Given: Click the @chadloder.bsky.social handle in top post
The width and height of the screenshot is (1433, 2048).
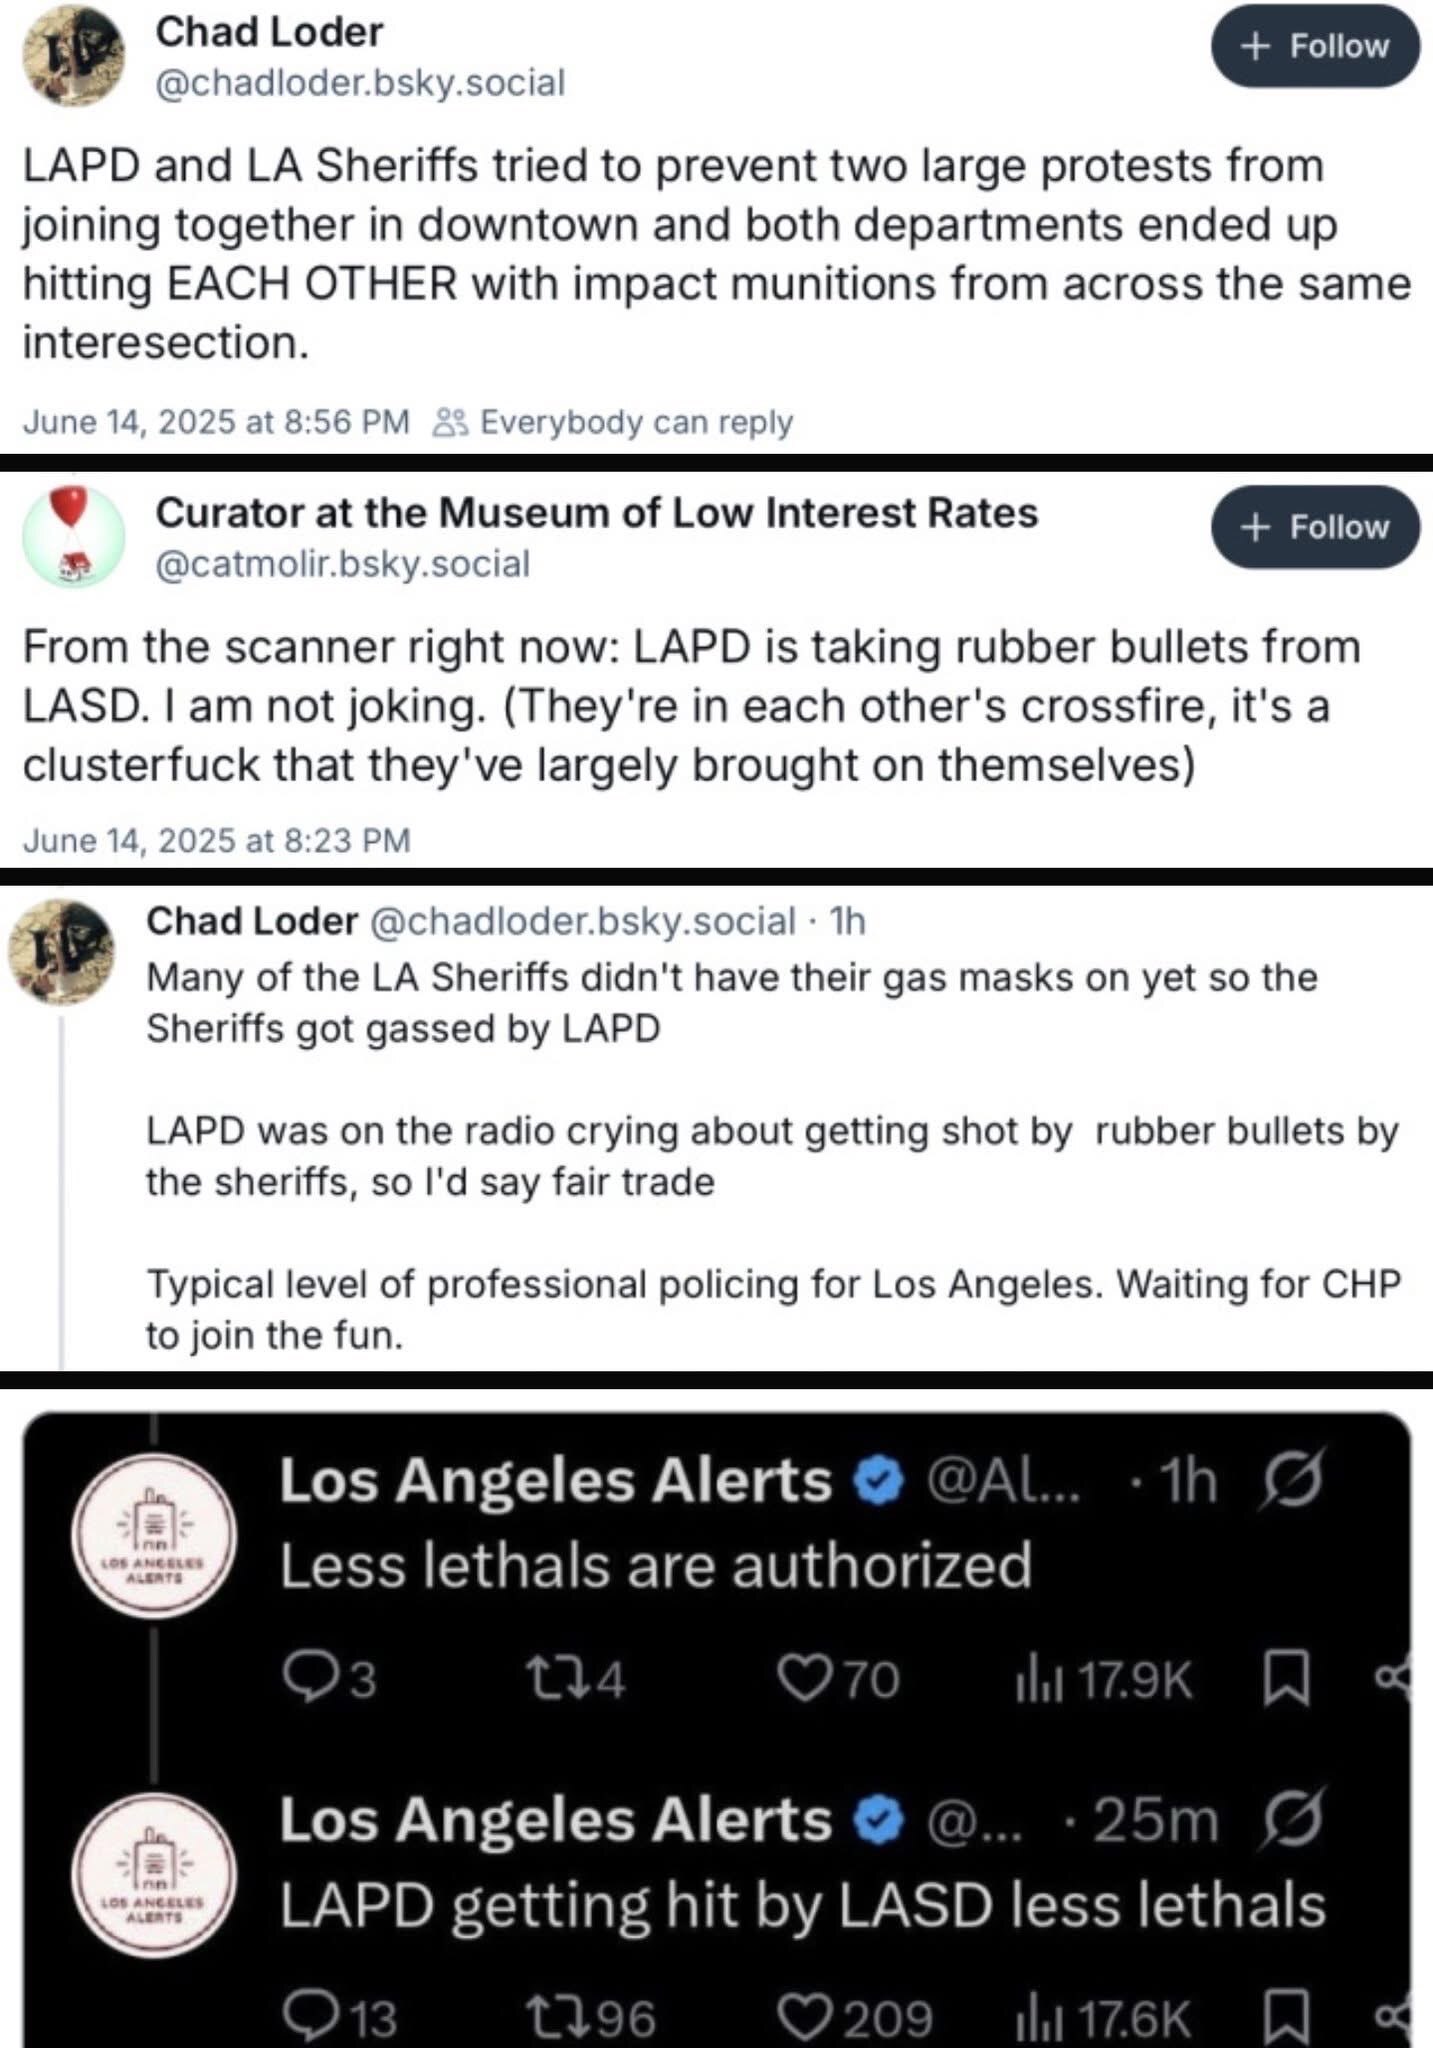Looking at the screenshot, I should tap(360, 82).
